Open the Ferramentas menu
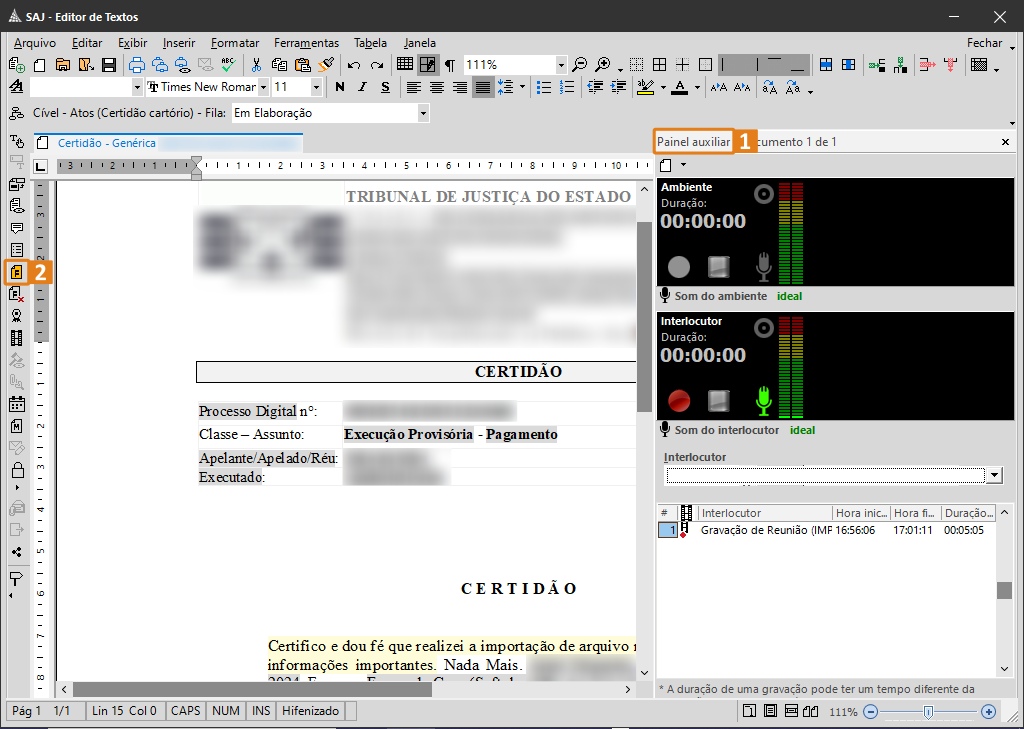Viewport: 1024px width, 729px height. [x=306, y=43]
